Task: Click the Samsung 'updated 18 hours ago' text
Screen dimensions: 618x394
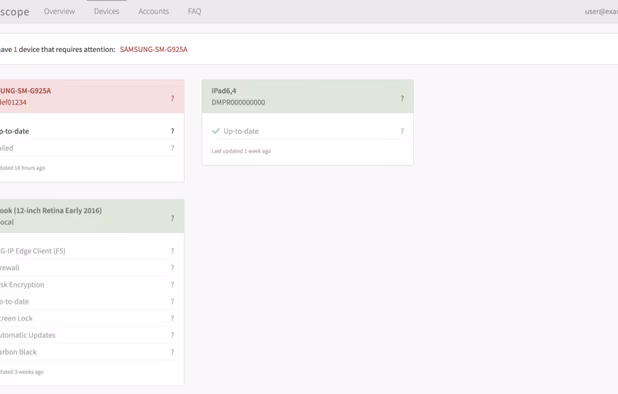Action: (22, 168)
